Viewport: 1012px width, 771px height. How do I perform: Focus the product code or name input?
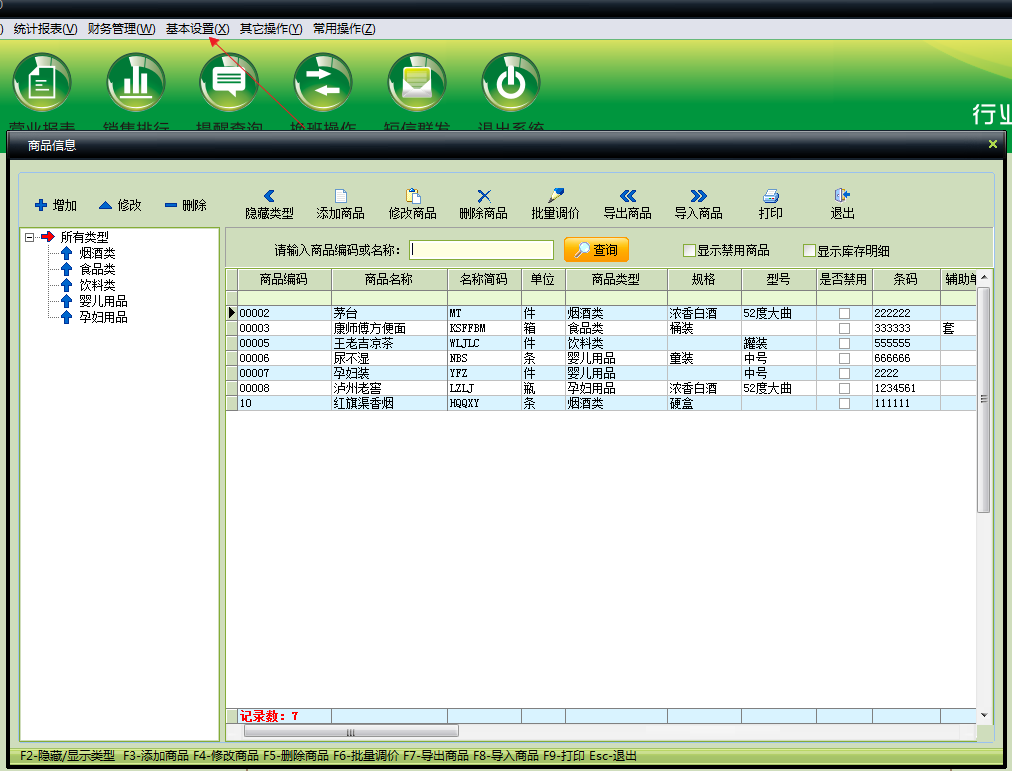[481, 250]
